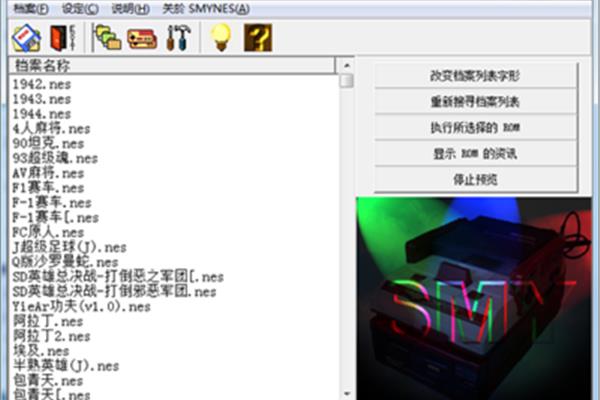The height and width of the screenshot is (400, 600).
Task: Select 1942.nes in the file list
Action: [42, 84]
